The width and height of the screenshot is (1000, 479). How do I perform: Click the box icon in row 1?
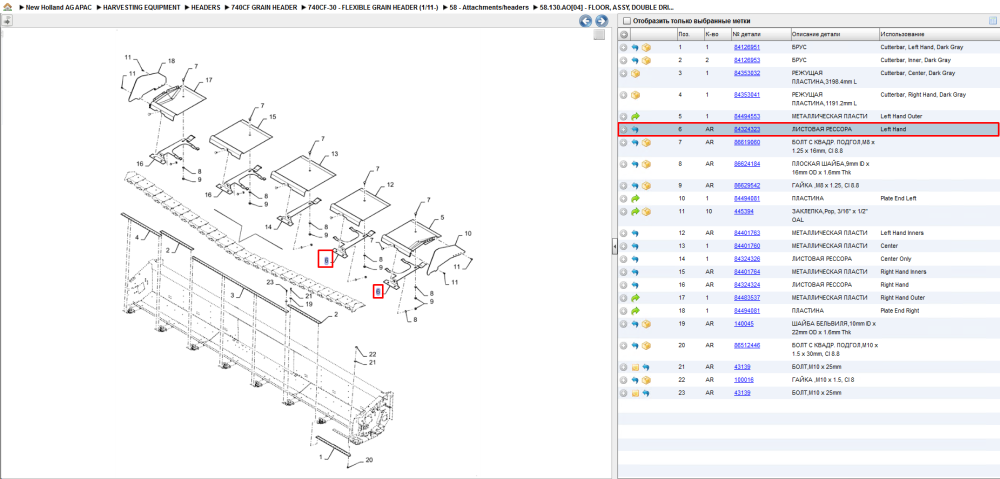(646, 47)
